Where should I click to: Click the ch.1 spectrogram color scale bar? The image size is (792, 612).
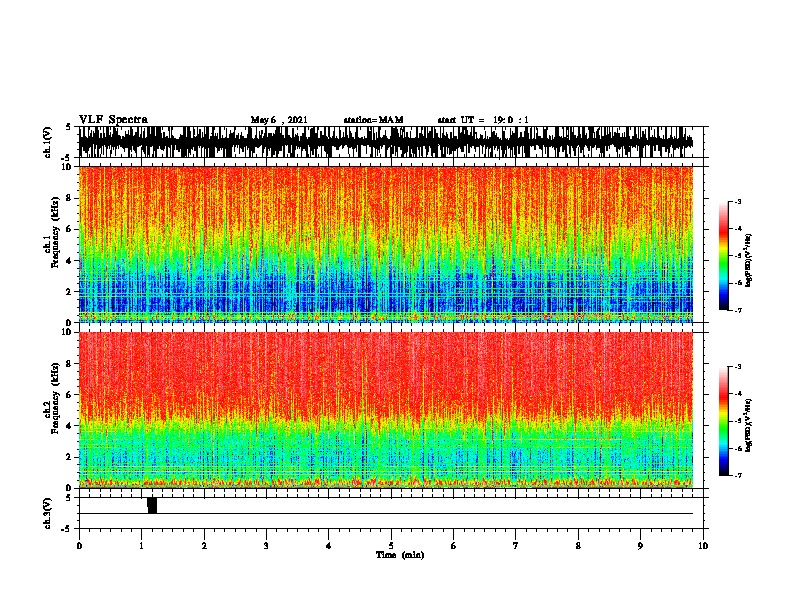point(724,256)
